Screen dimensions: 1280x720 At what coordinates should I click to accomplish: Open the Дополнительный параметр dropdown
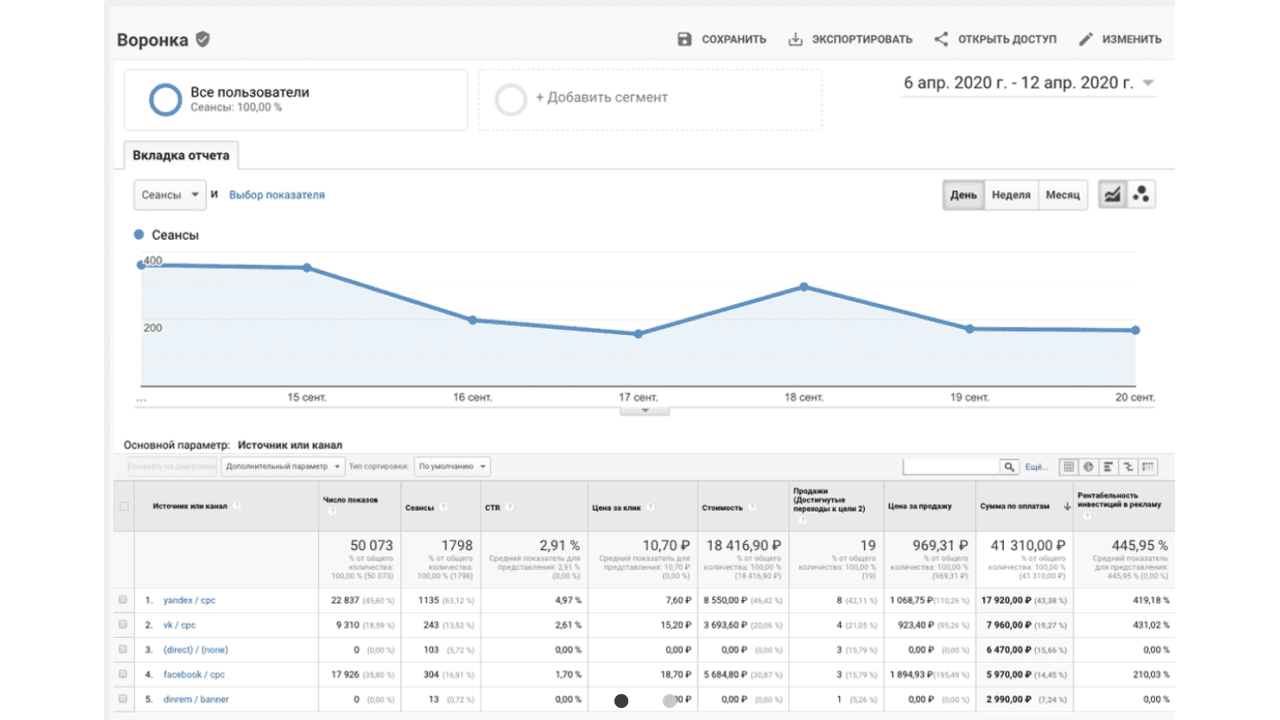283,467
